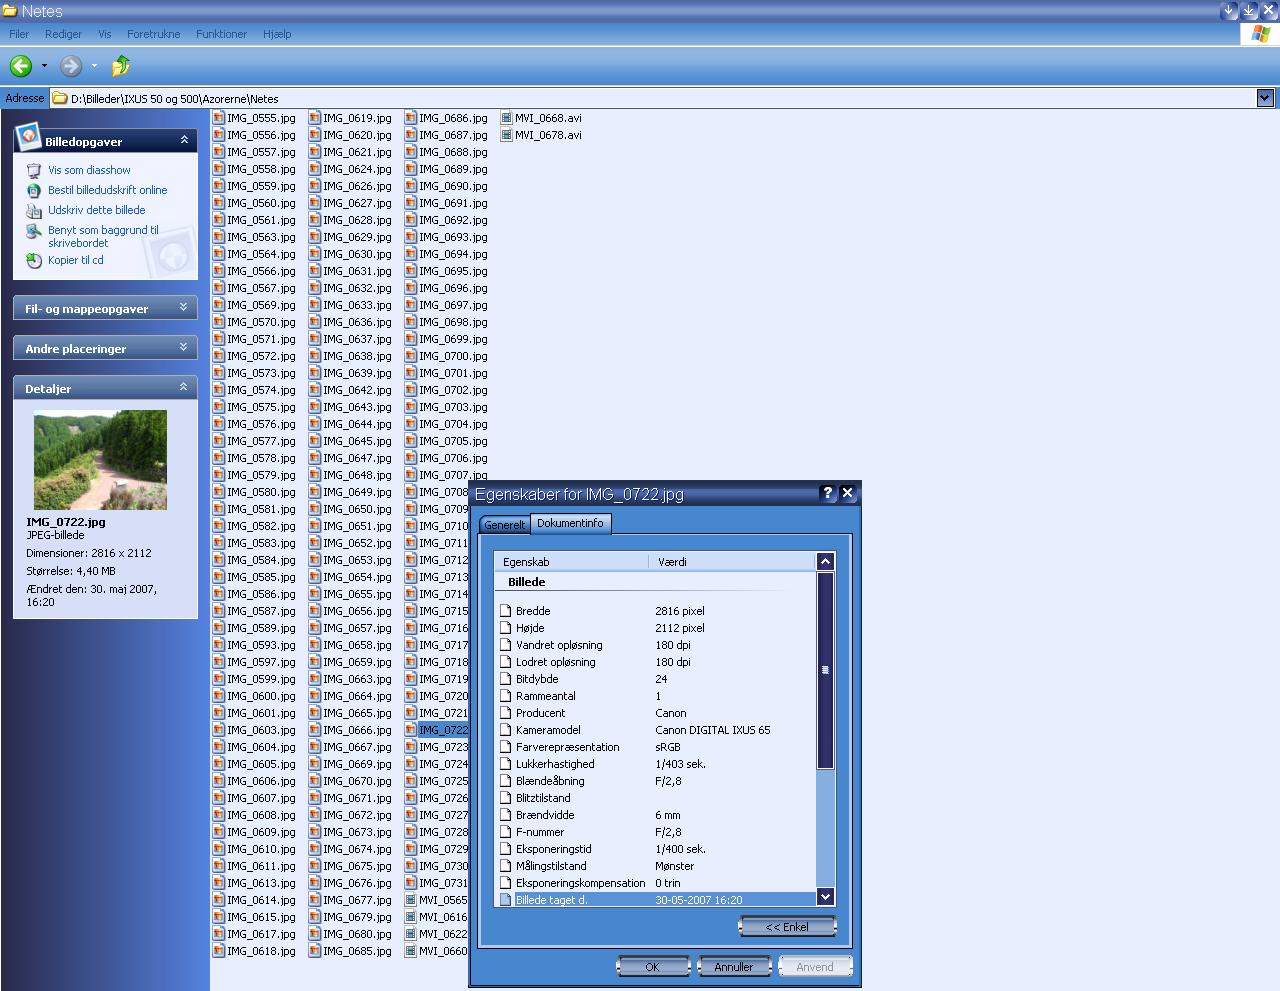Select file IMG_0555.jpg icon
This screenshot has height=991, width=1280.
[218, 118]
